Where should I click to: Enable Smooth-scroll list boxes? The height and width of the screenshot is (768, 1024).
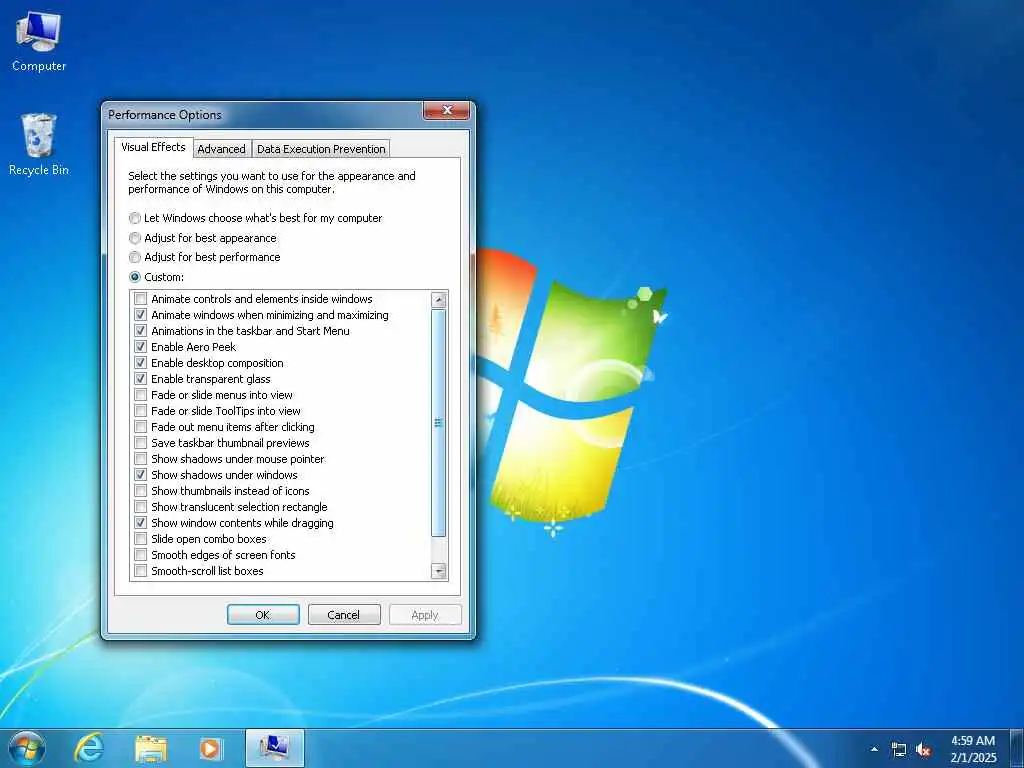pos(140,571)
